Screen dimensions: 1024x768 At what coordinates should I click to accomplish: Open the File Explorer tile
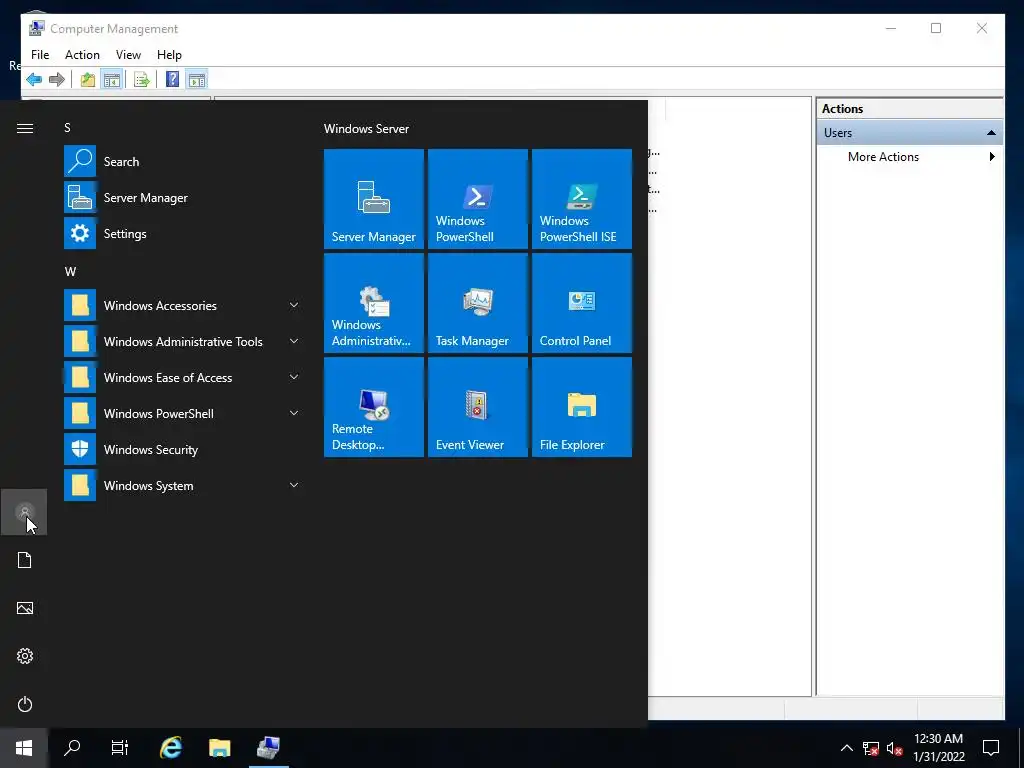point(581,406)
